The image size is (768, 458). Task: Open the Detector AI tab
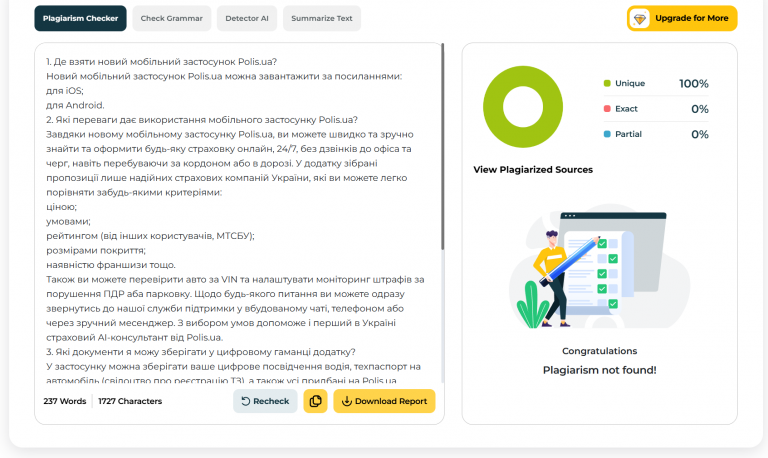247,18
